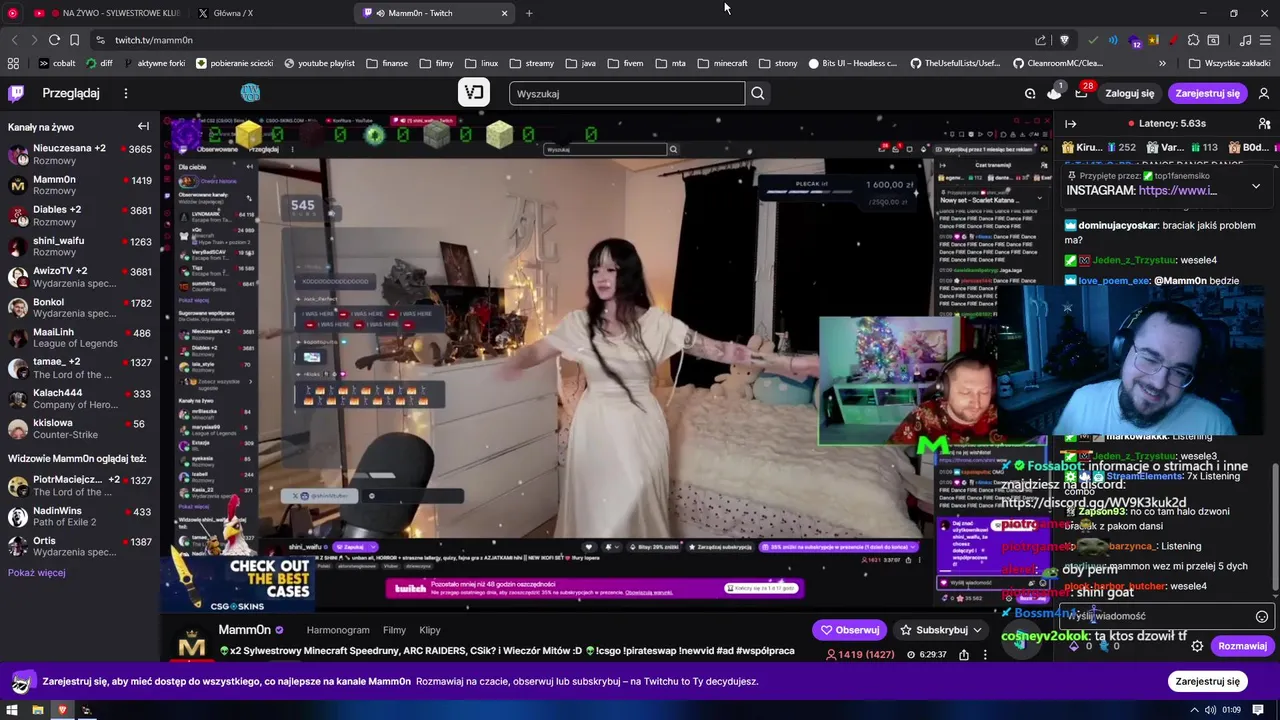The image size is (1280, 720).
Task: Open the minecraft bookmarks folder
Action: coord(722,63)
